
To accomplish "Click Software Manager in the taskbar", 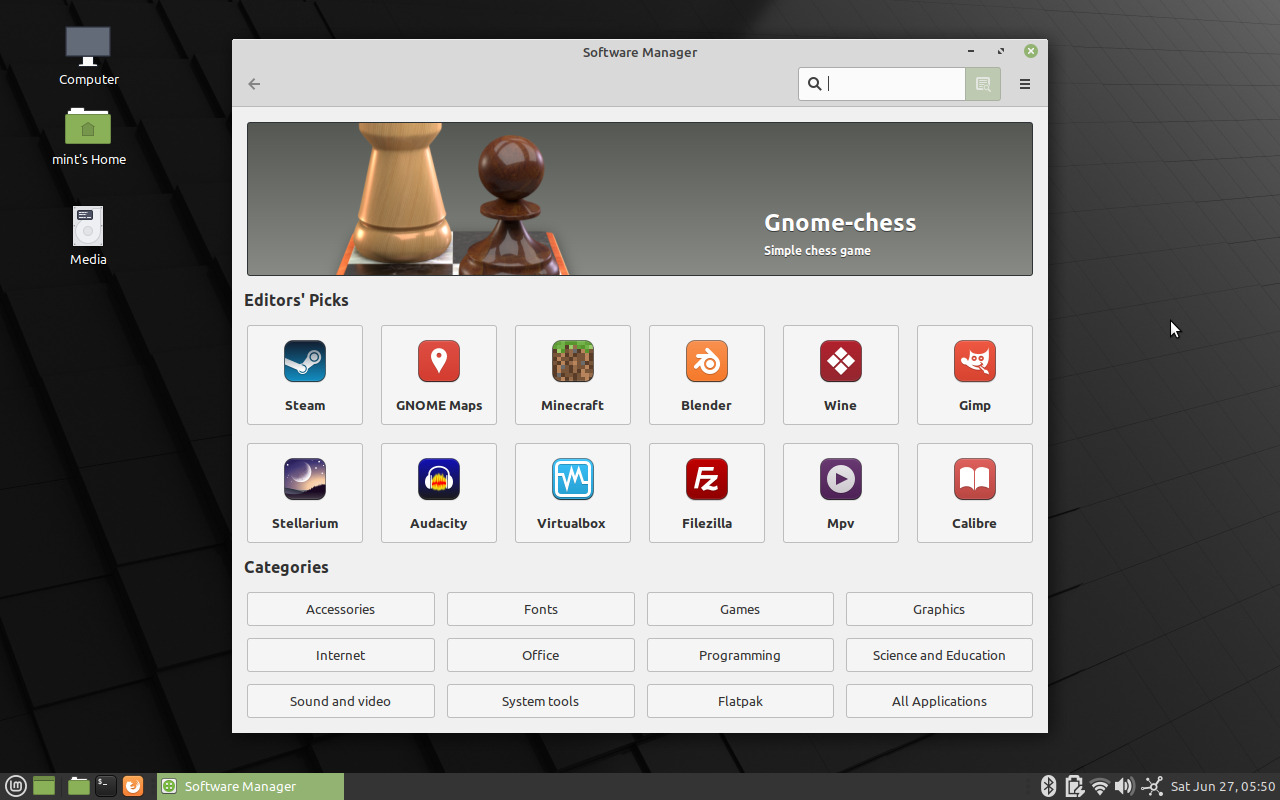I will click(250, 786).
